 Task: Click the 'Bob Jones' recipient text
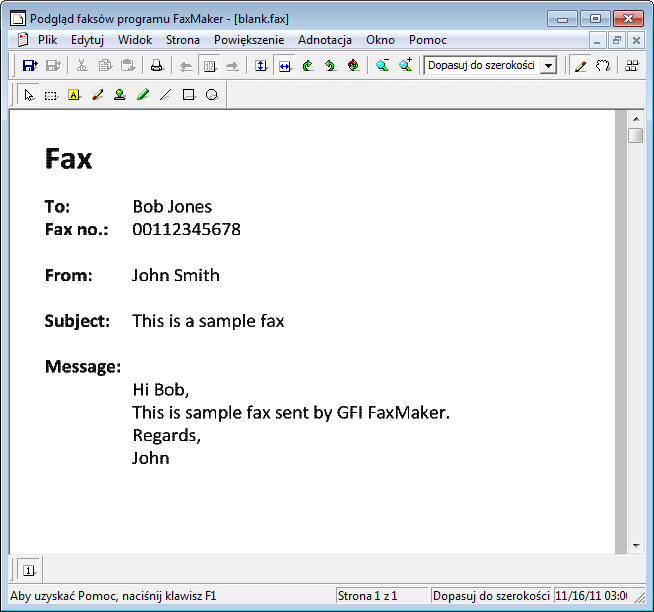[x=172, y=207]
